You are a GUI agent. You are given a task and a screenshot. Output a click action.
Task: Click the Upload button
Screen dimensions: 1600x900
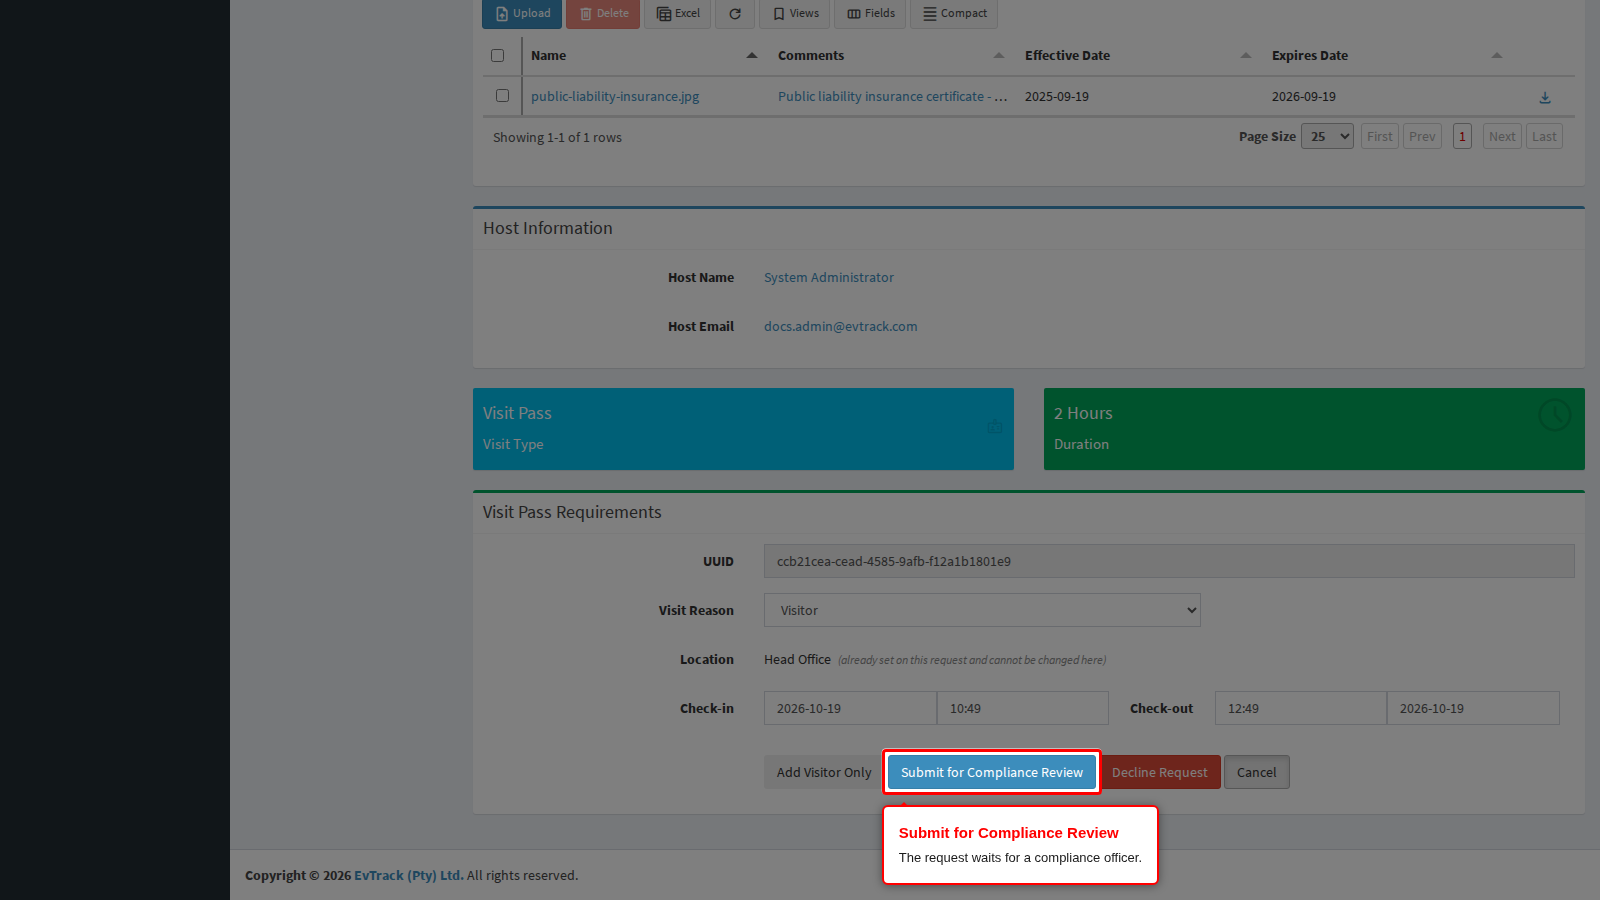pyautogui.click(x=522, y=14)
